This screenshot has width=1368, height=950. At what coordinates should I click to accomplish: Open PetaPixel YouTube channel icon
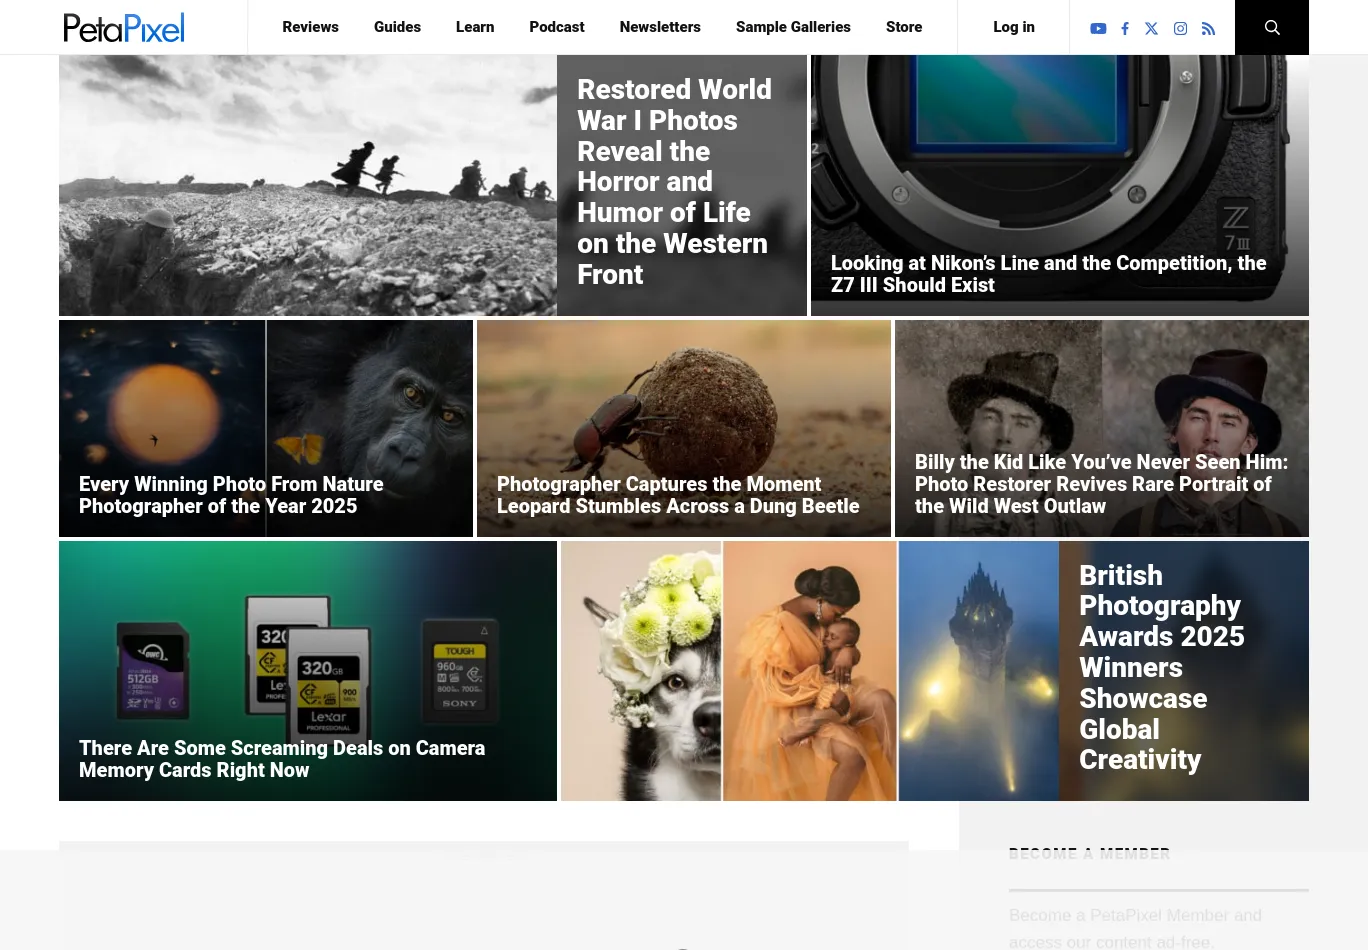pyautogui.click(x=1098, y=28)
